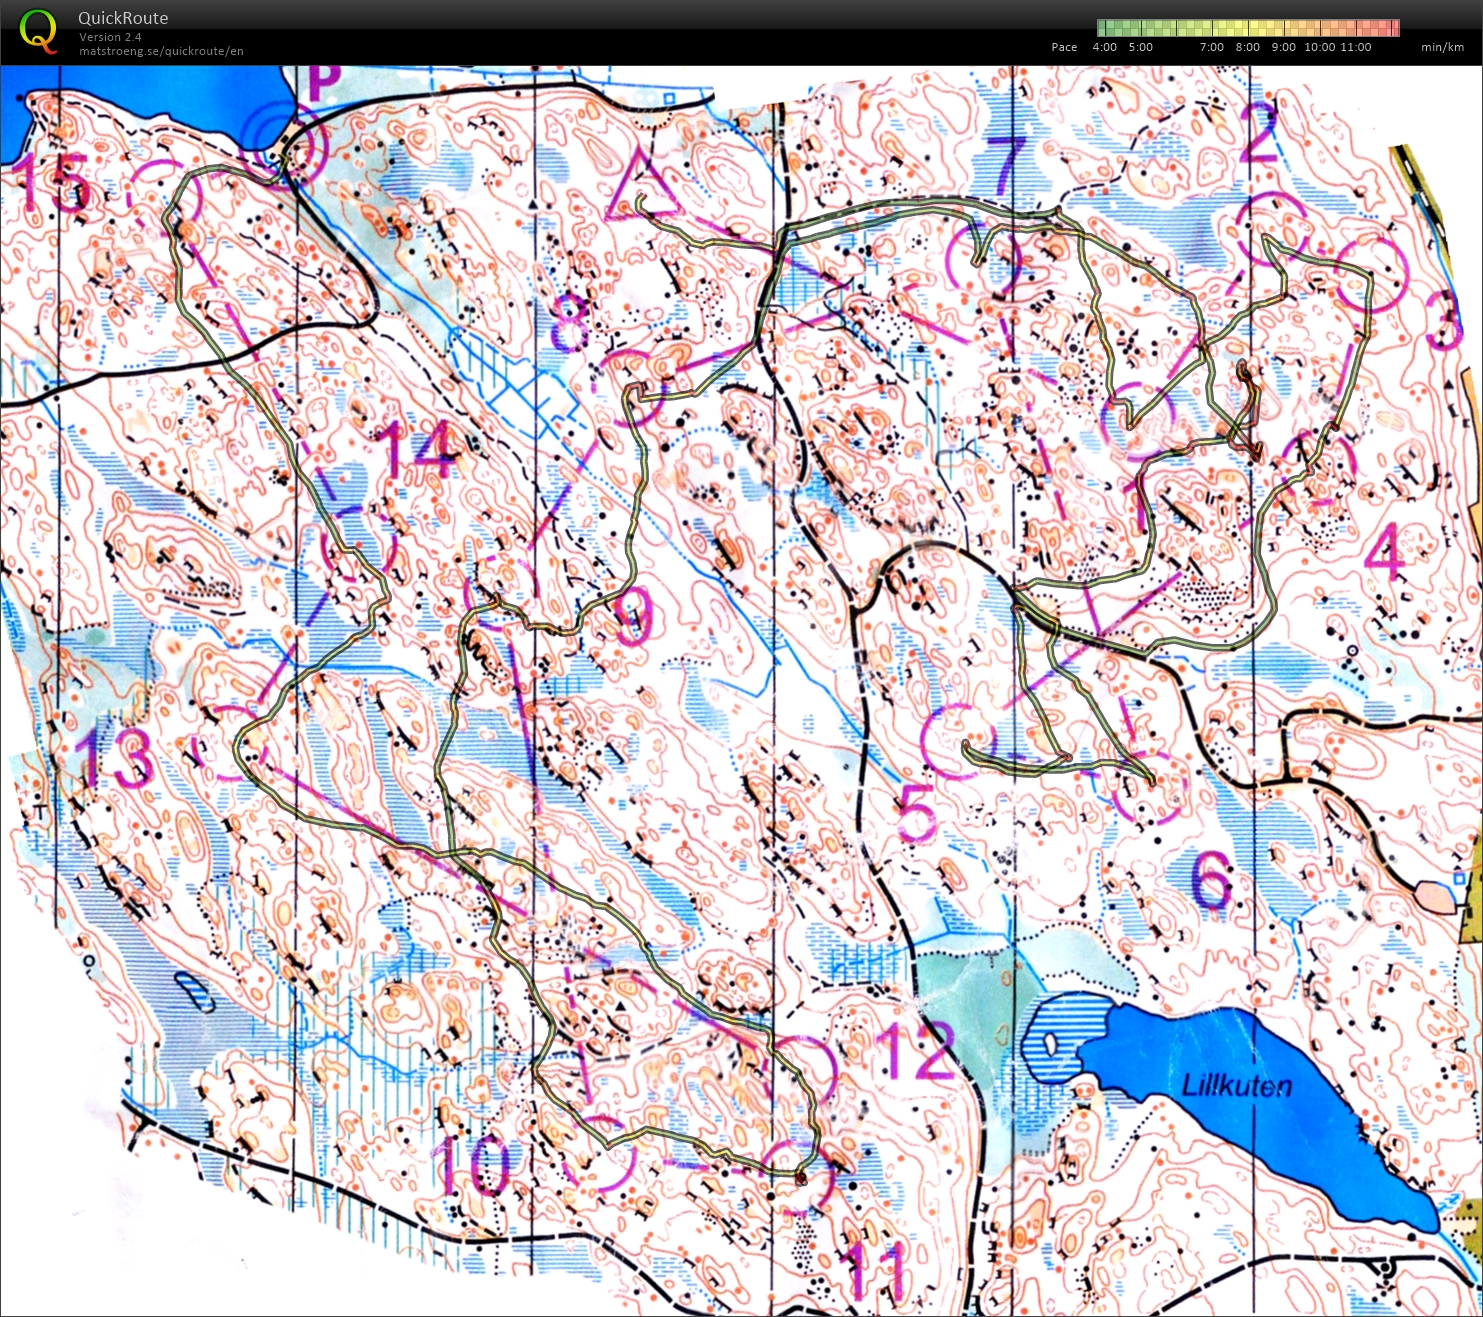Click the Lillkuten lake label
This screenshot has width=1483, height=1317.
point(1236,1084)
